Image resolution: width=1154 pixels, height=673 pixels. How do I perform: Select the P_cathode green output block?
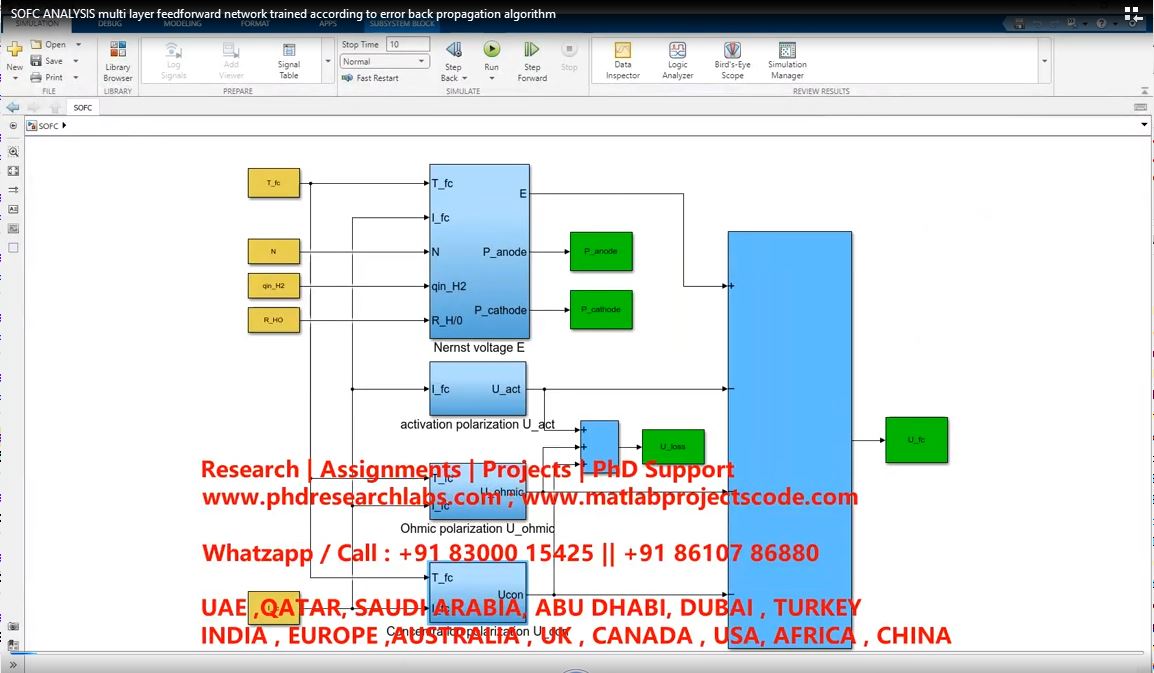pyautogui.click(x=601, y=309)
